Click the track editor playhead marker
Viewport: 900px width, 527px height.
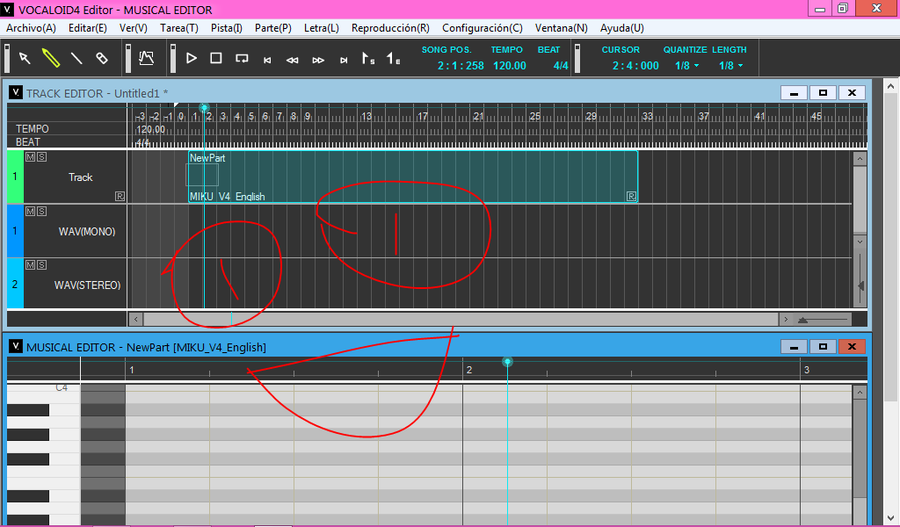coord(204,108)
